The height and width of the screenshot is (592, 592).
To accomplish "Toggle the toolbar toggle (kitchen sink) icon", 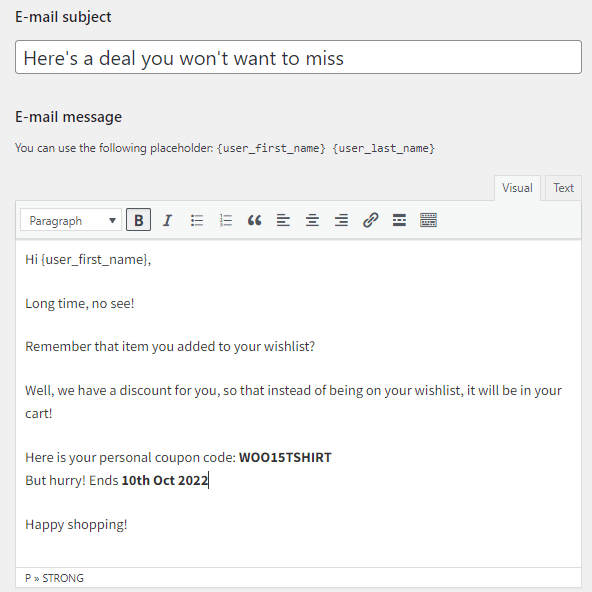I will (428, 220).
